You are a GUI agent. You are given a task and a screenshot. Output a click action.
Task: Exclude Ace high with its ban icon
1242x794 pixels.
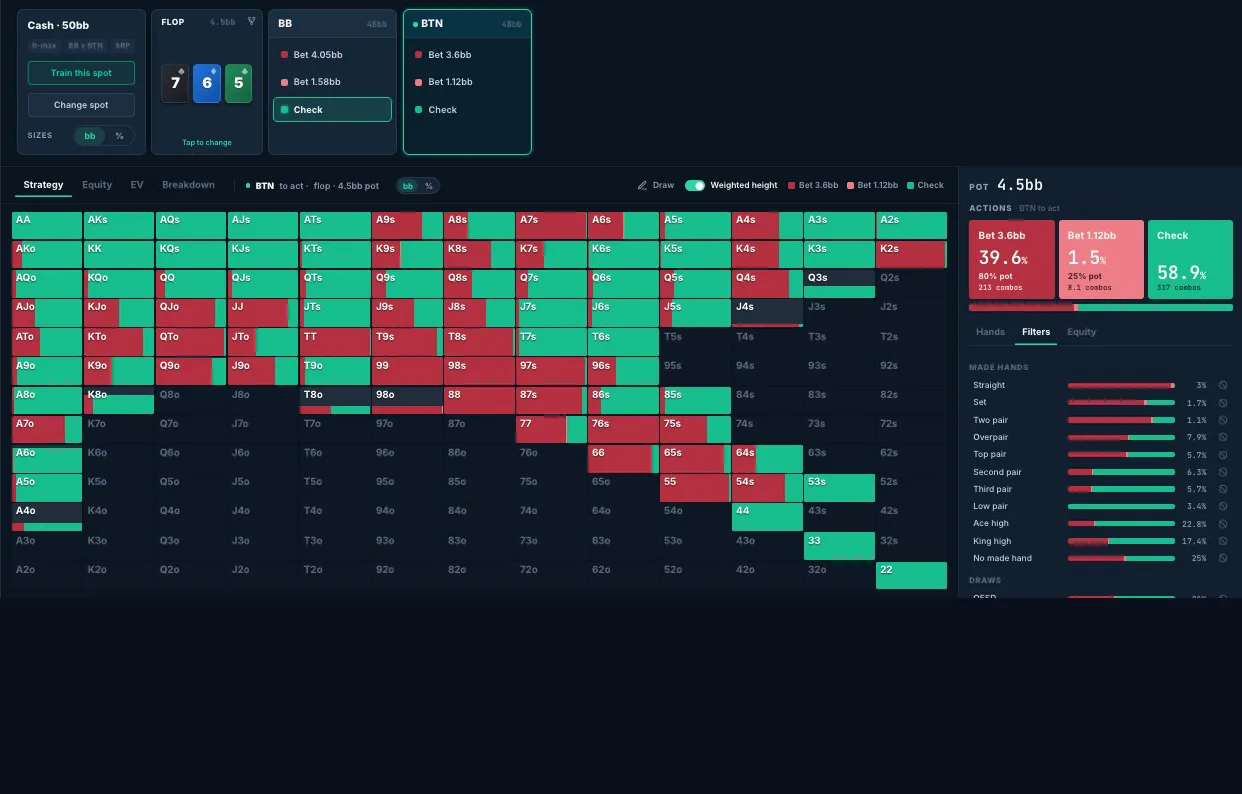(1222, 524)
